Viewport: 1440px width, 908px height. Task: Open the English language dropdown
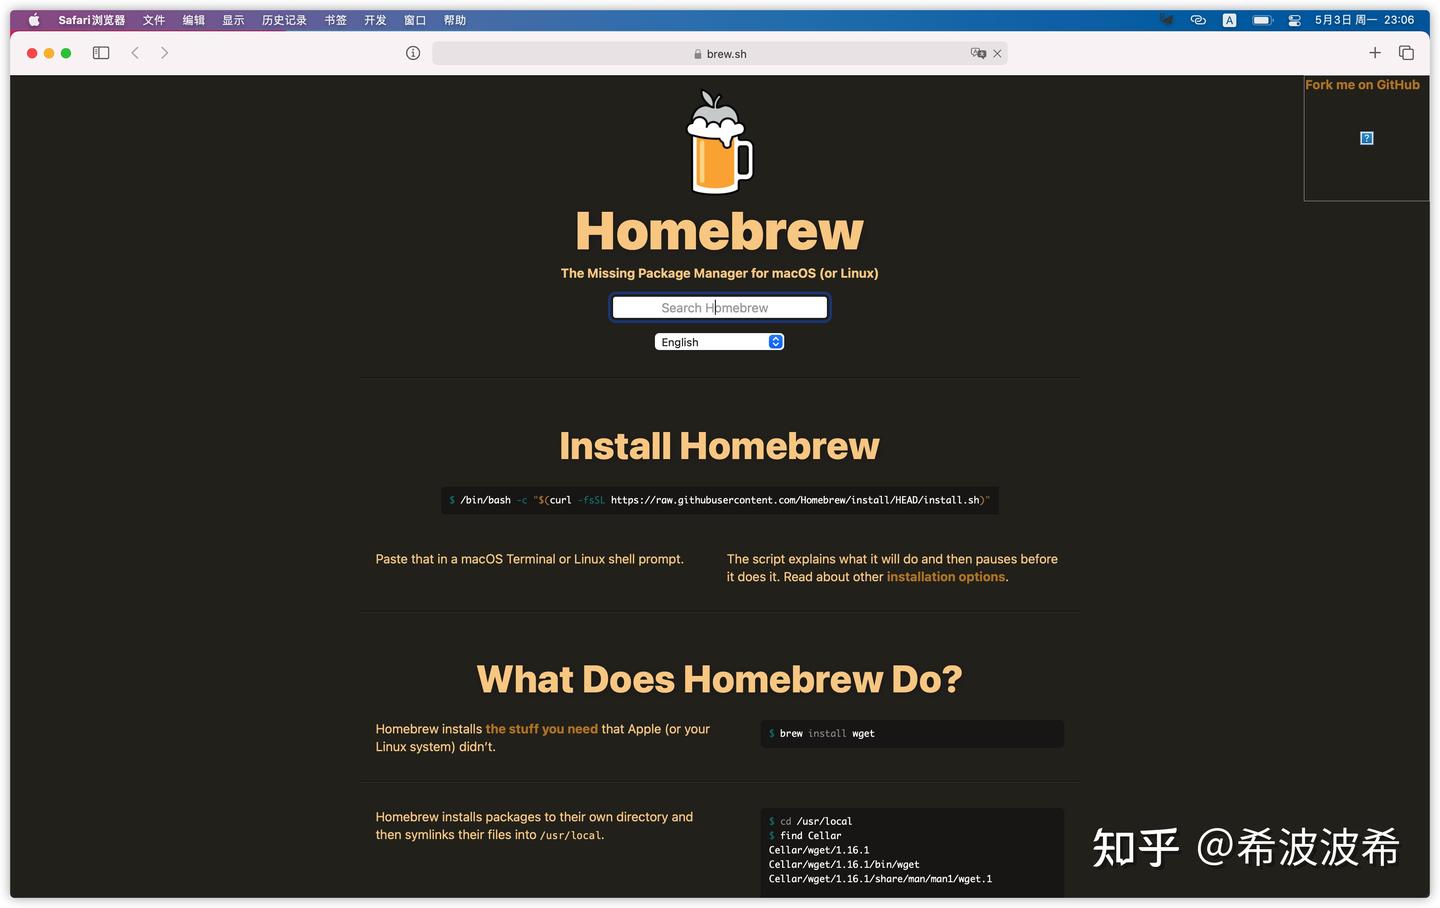coord(719,341)
